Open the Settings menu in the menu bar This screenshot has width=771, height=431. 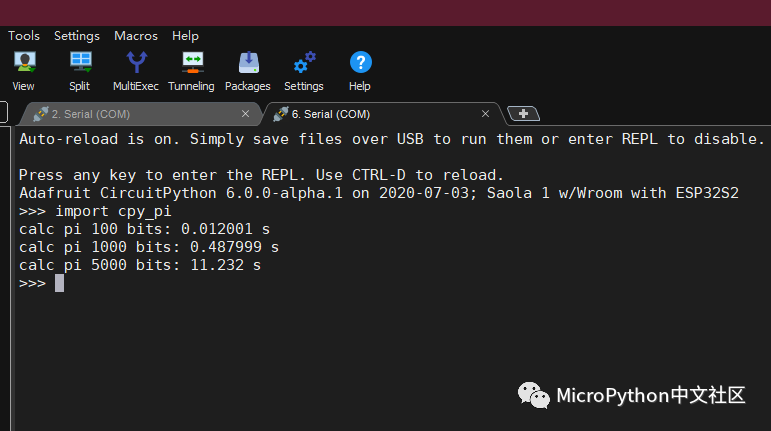click(77, 36)
